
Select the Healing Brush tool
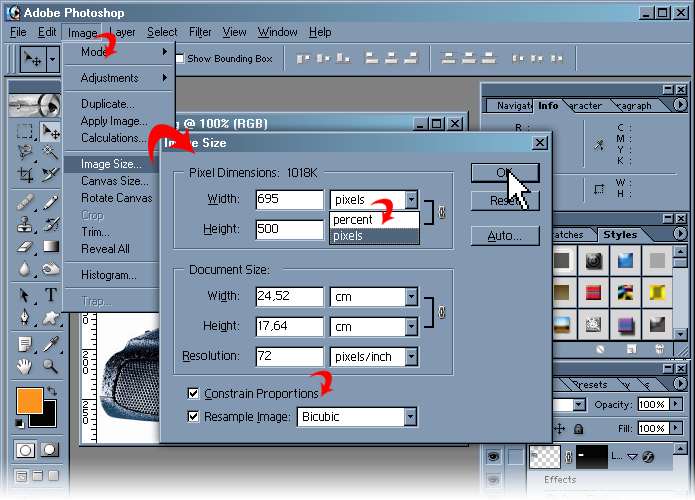(x=25, y=203)
